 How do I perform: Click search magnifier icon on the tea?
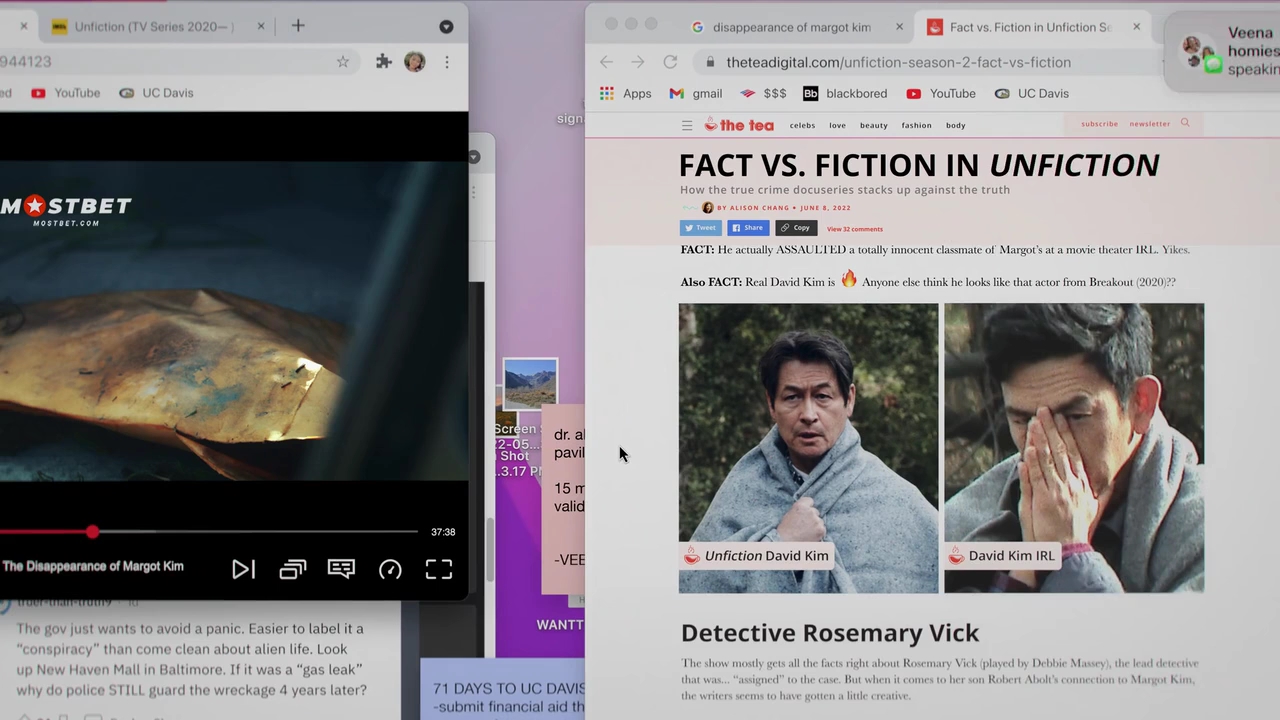(1185, 123)
